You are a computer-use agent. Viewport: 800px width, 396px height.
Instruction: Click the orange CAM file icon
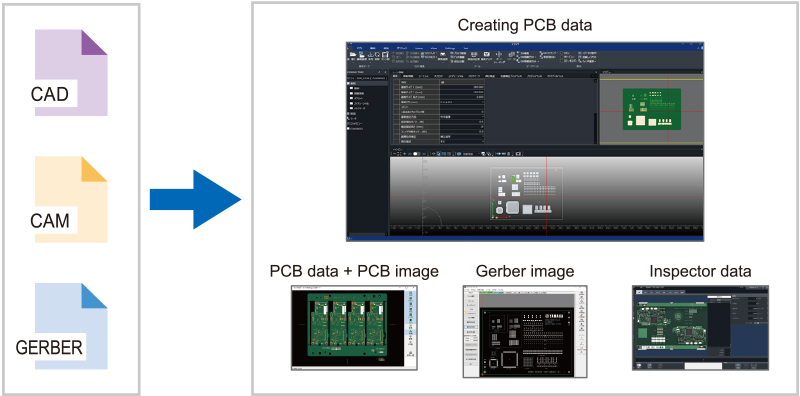point(71,199)
